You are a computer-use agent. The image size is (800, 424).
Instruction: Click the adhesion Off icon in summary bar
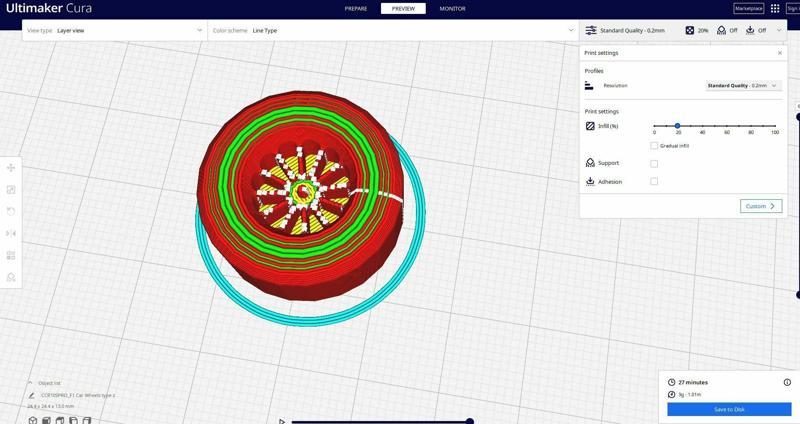(x=750, y=31)
